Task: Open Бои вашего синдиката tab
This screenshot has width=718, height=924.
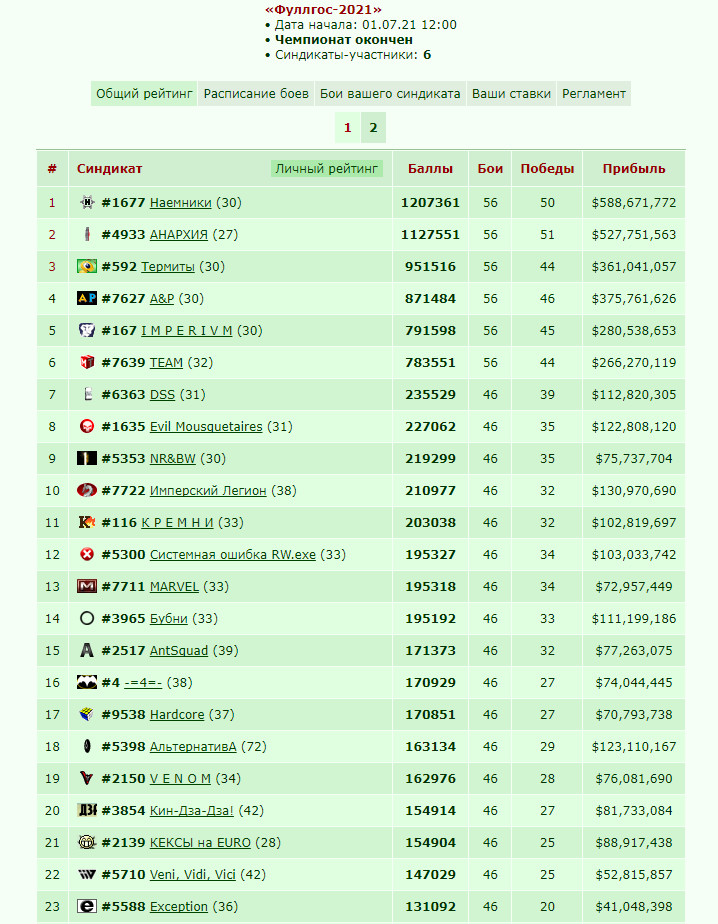Action: (x=390, y=94)
